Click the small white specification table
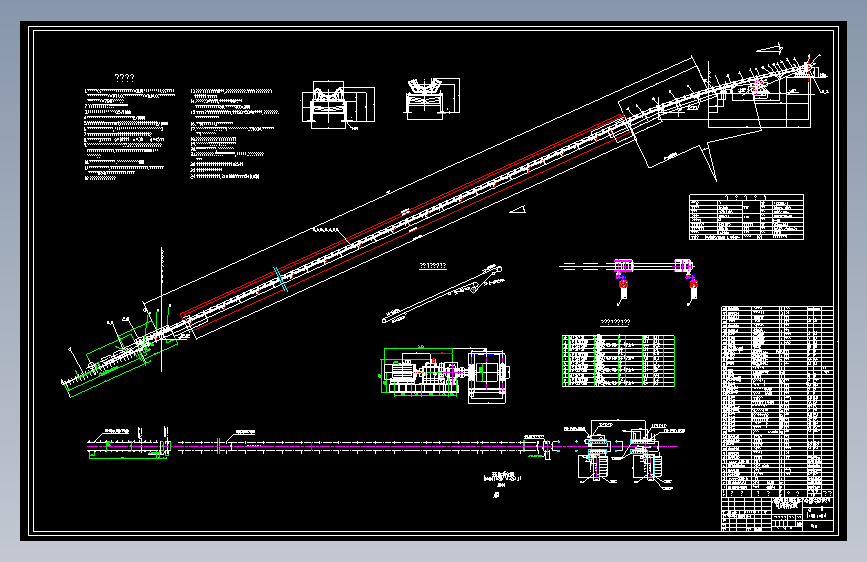The image size is (867, 562). tap(746, 217)
